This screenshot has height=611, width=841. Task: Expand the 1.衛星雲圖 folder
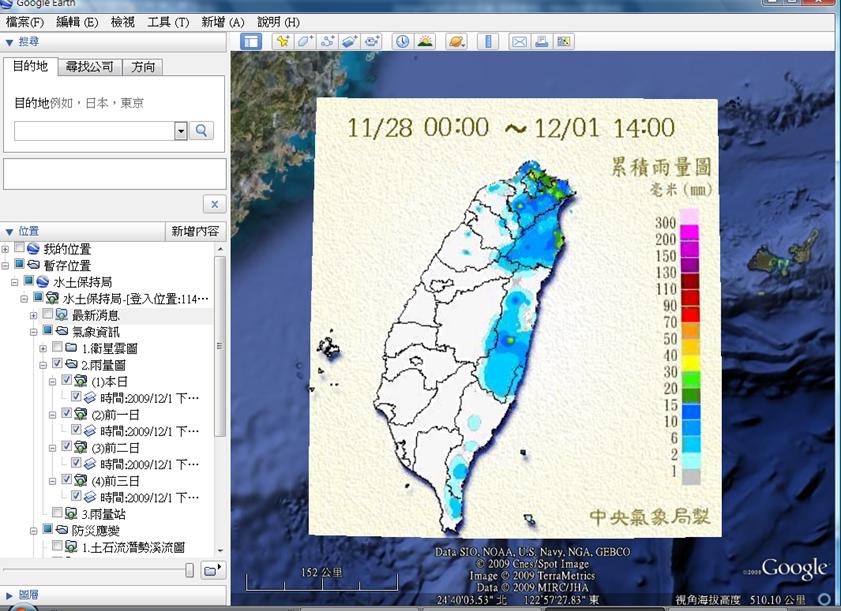[43, 349]
